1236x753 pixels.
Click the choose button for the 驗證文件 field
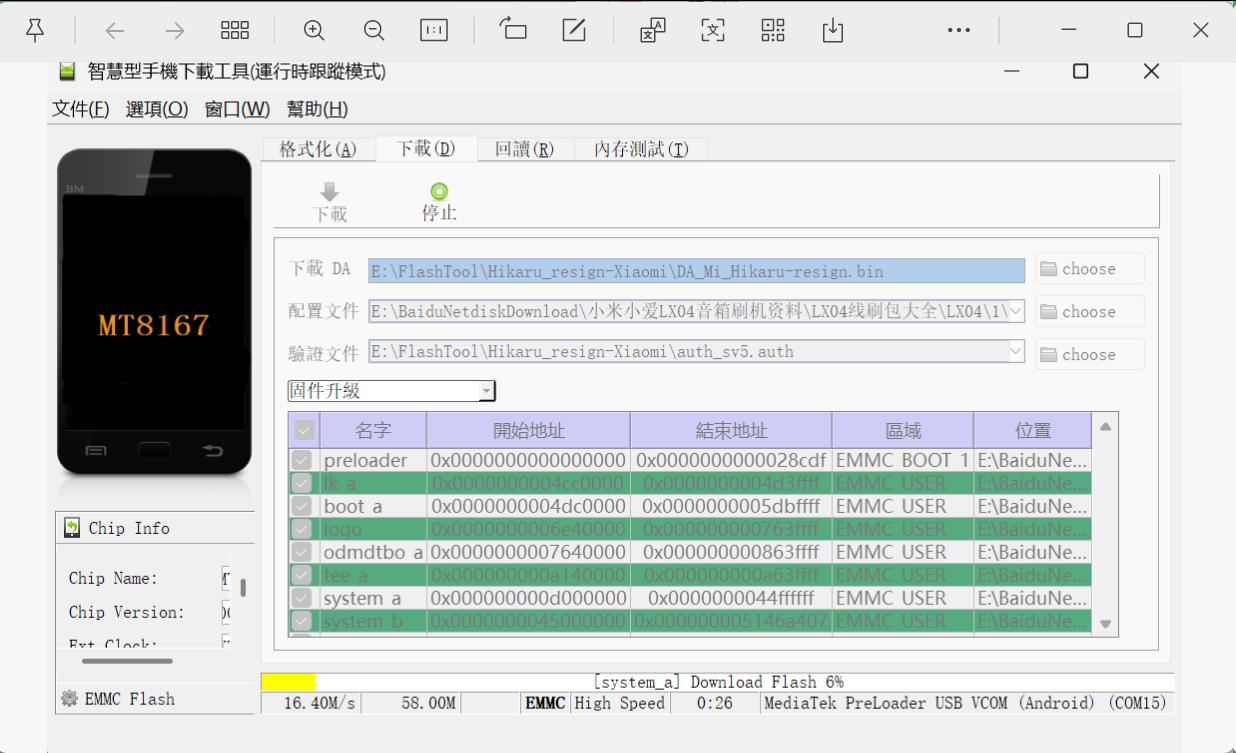click(1089, 353)
